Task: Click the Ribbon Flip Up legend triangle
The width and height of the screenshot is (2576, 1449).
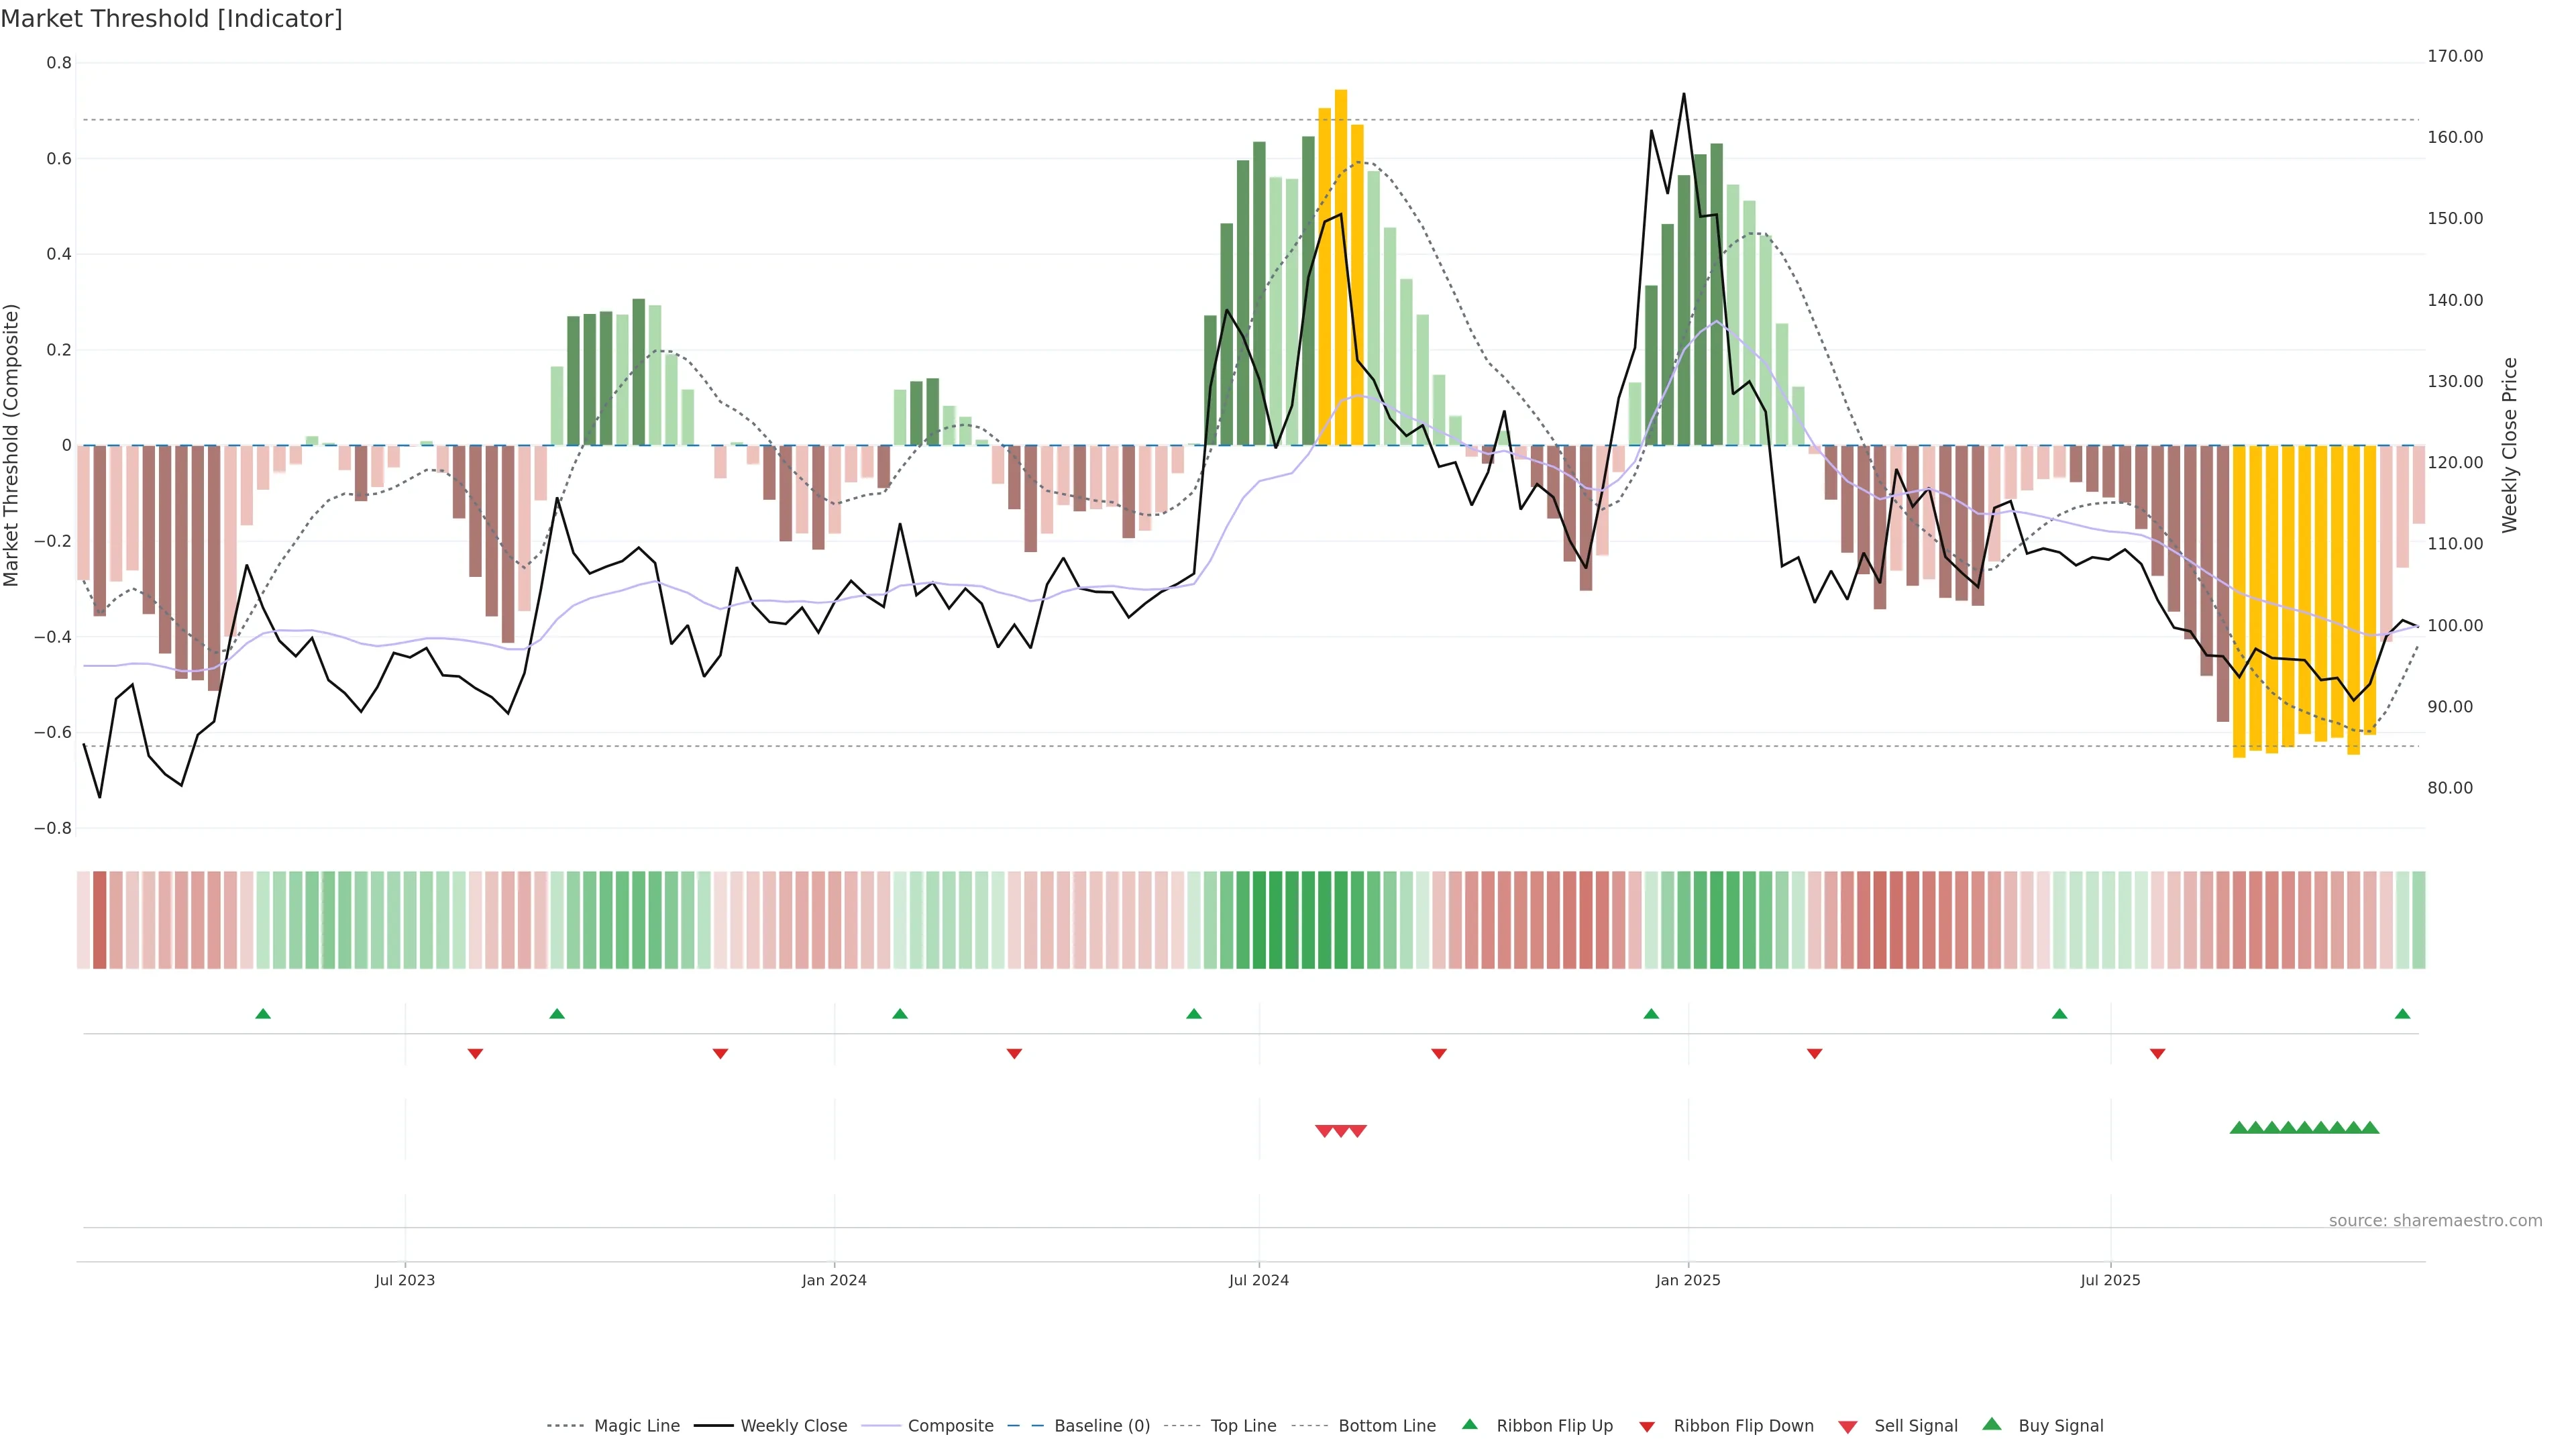Action: click(1469, 1424)
